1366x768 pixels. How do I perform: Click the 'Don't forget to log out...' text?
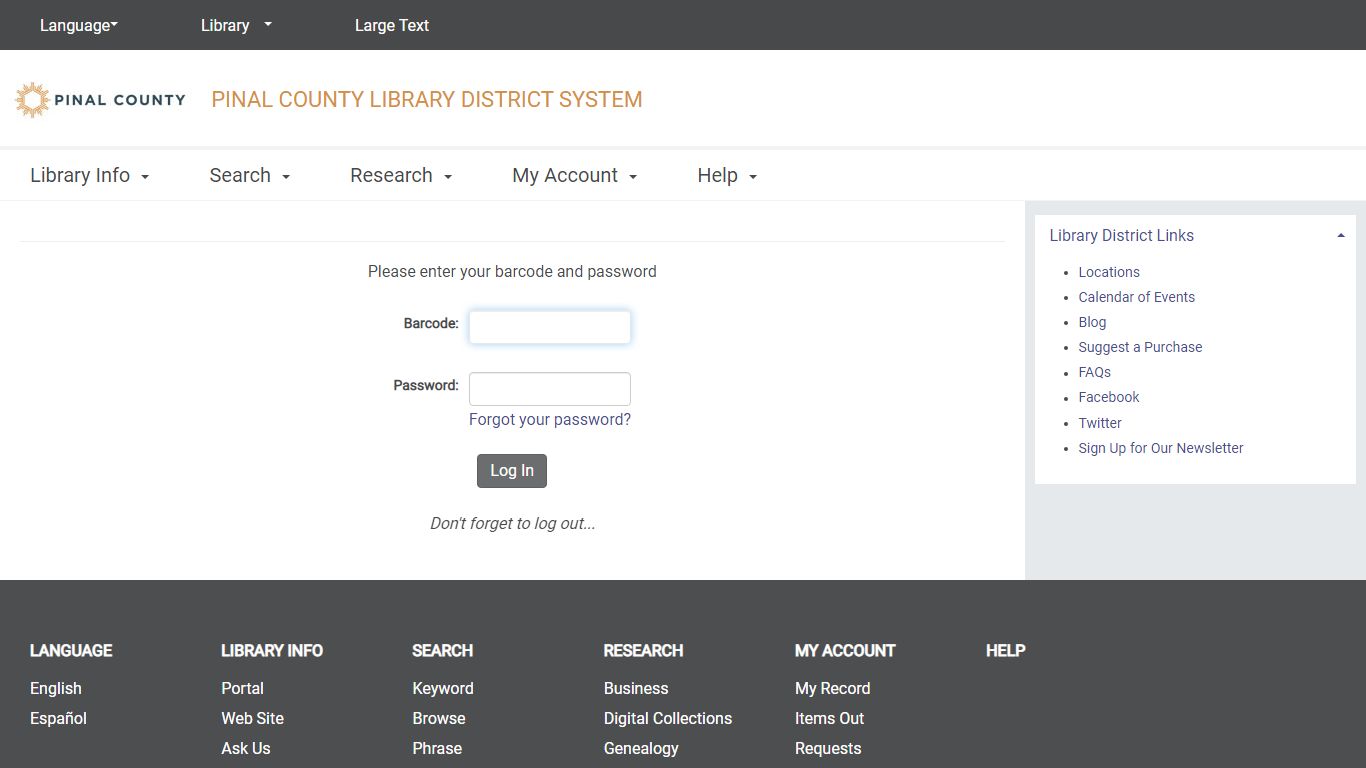click(513, 524)
